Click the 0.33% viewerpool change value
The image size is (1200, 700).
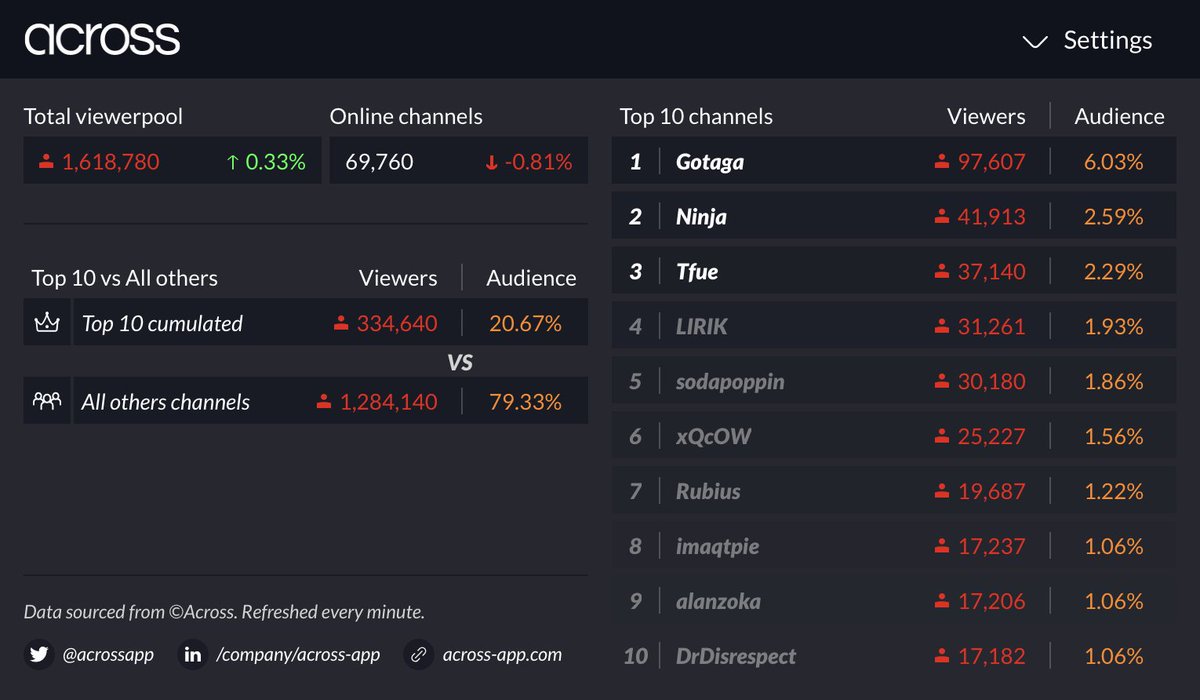point(275,162)
